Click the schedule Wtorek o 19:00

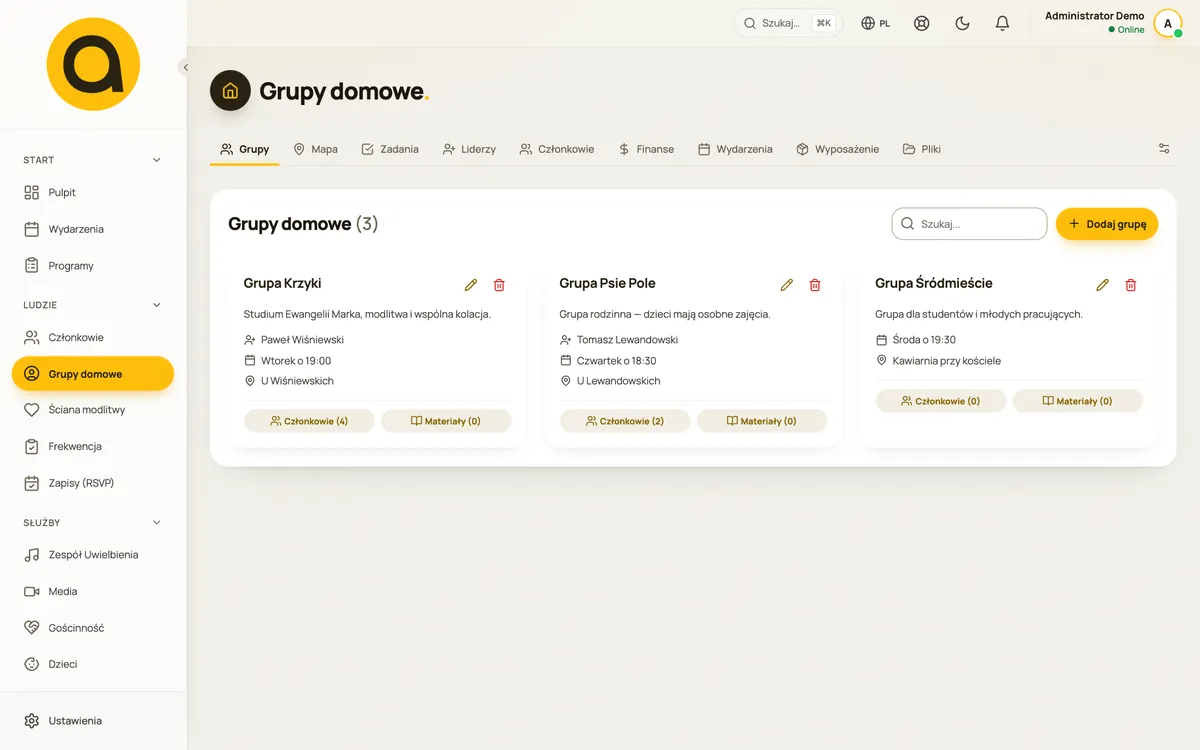(296, 361)
